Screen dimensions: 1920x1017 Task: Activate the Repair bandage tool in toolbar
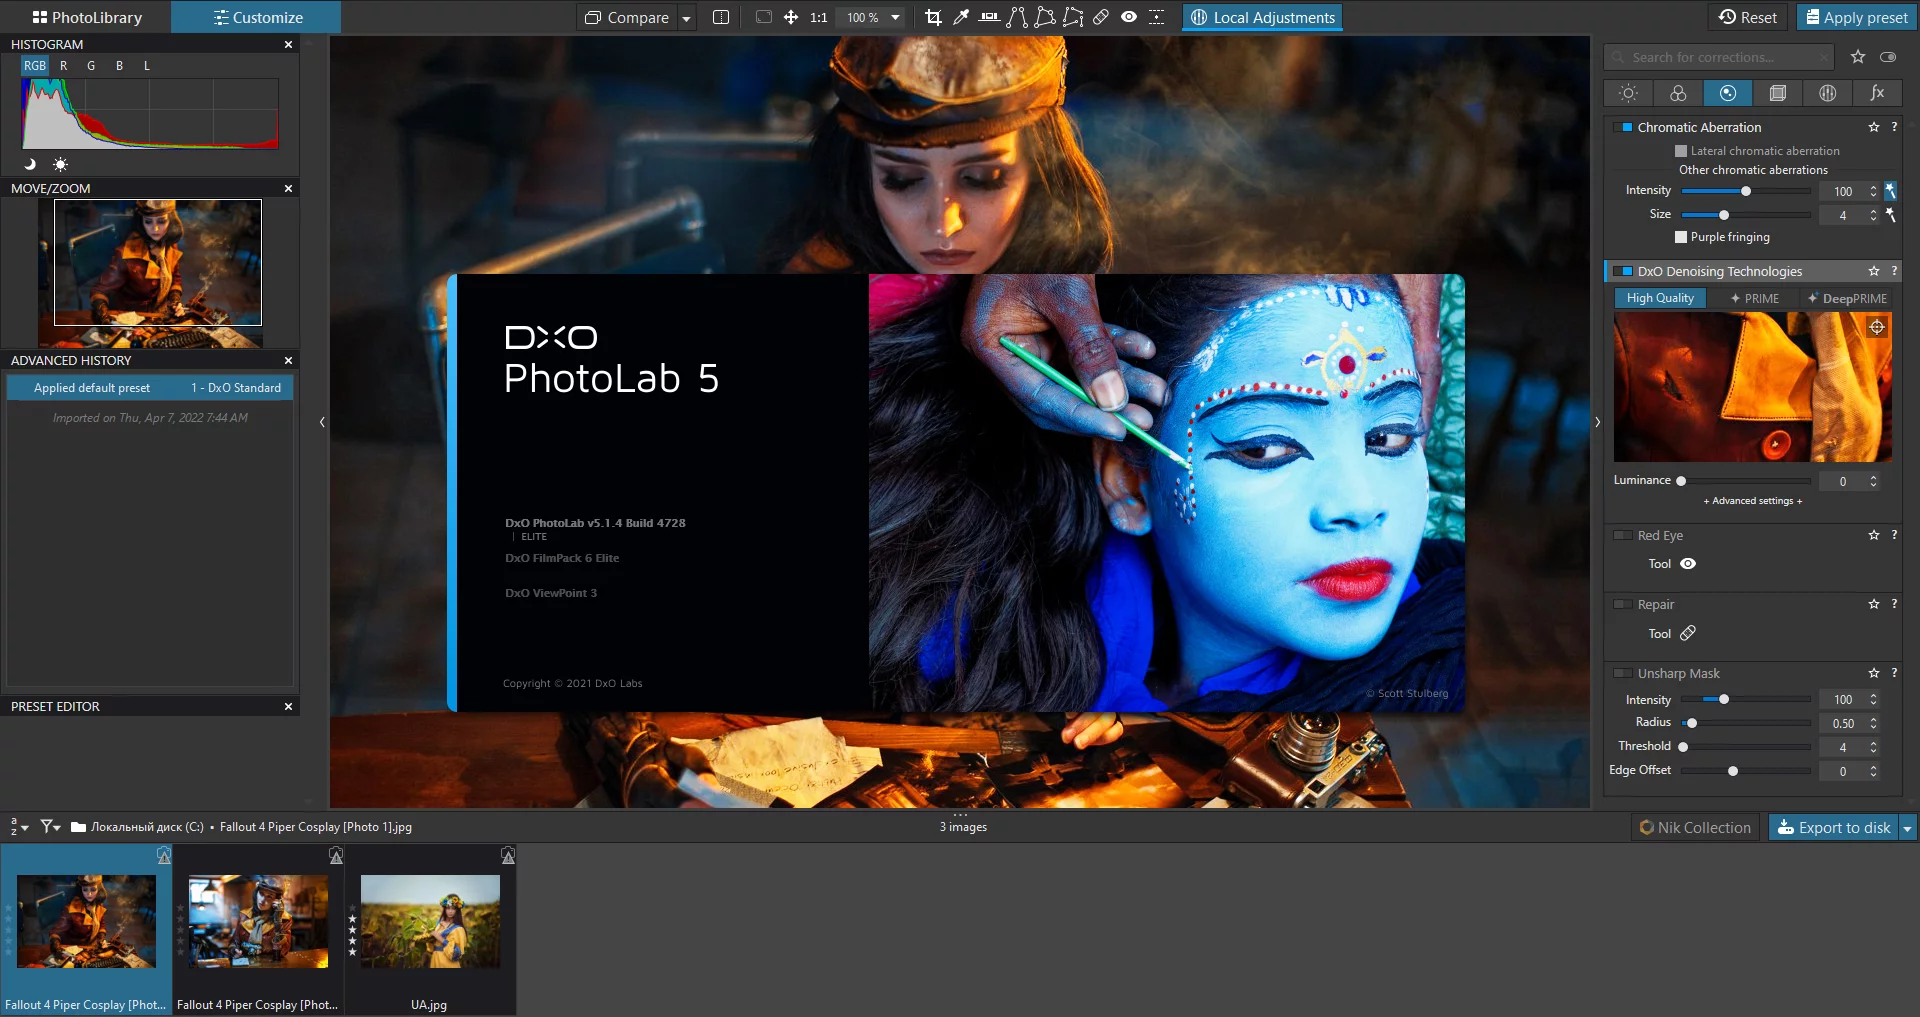click(1101, 17)
